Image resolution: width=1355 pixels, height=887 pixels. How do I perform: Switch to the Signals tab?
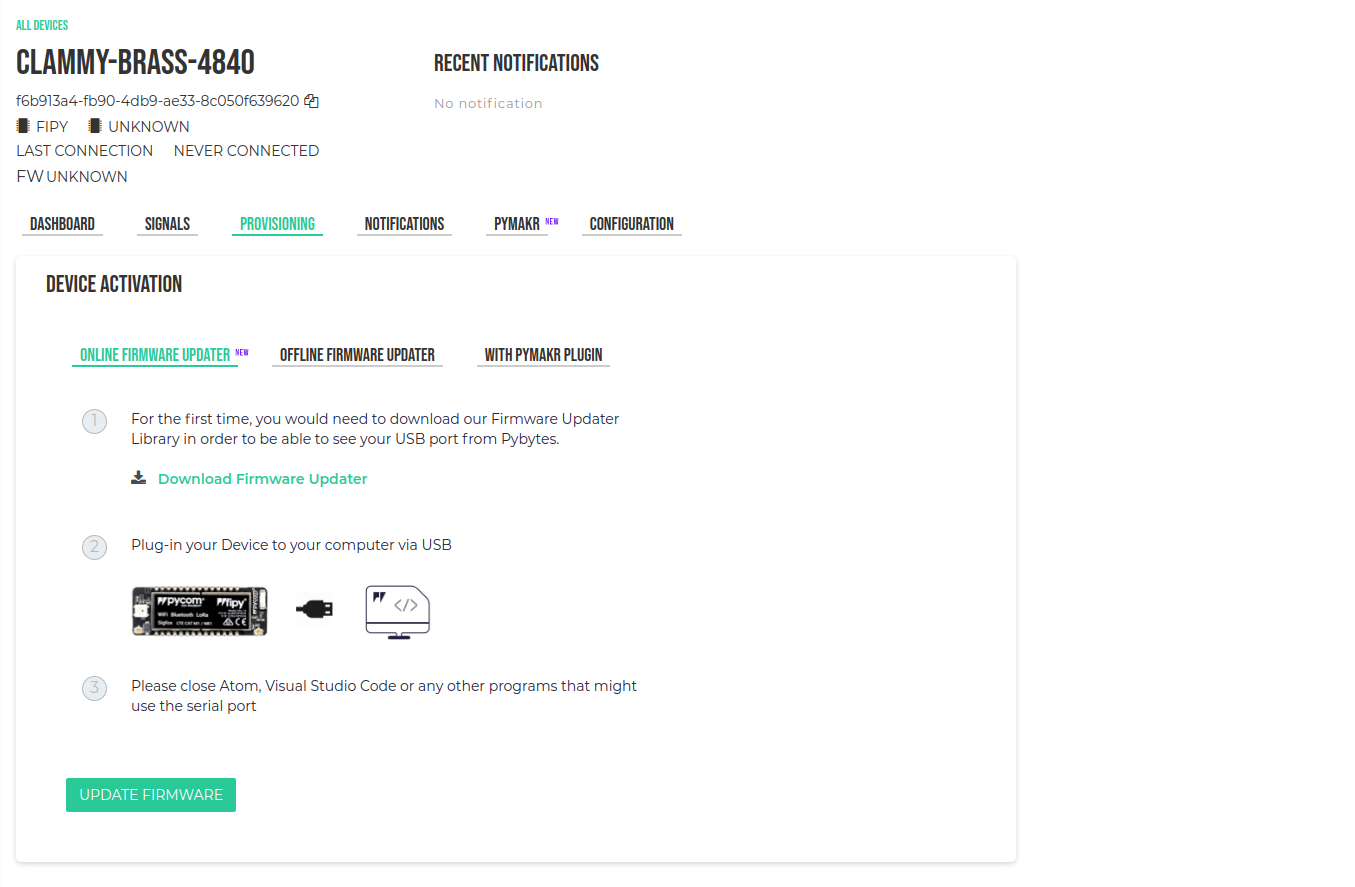pos(167,224)
